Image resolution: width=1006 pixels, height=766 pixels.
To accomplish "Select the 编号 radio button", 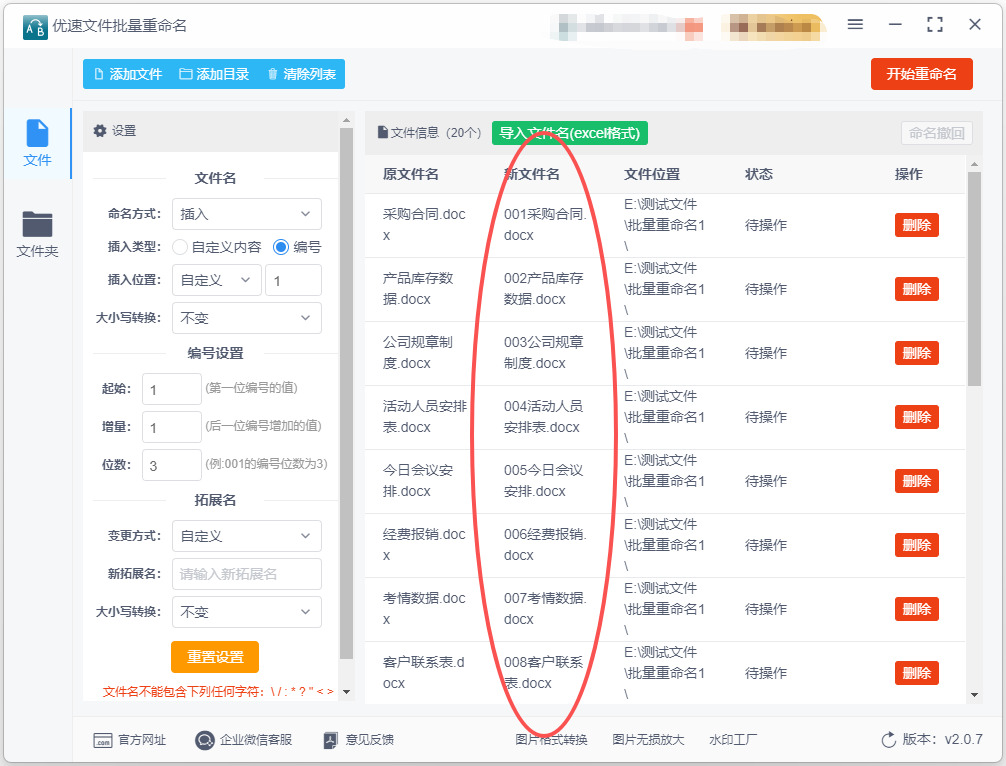I will click(281, 247).
